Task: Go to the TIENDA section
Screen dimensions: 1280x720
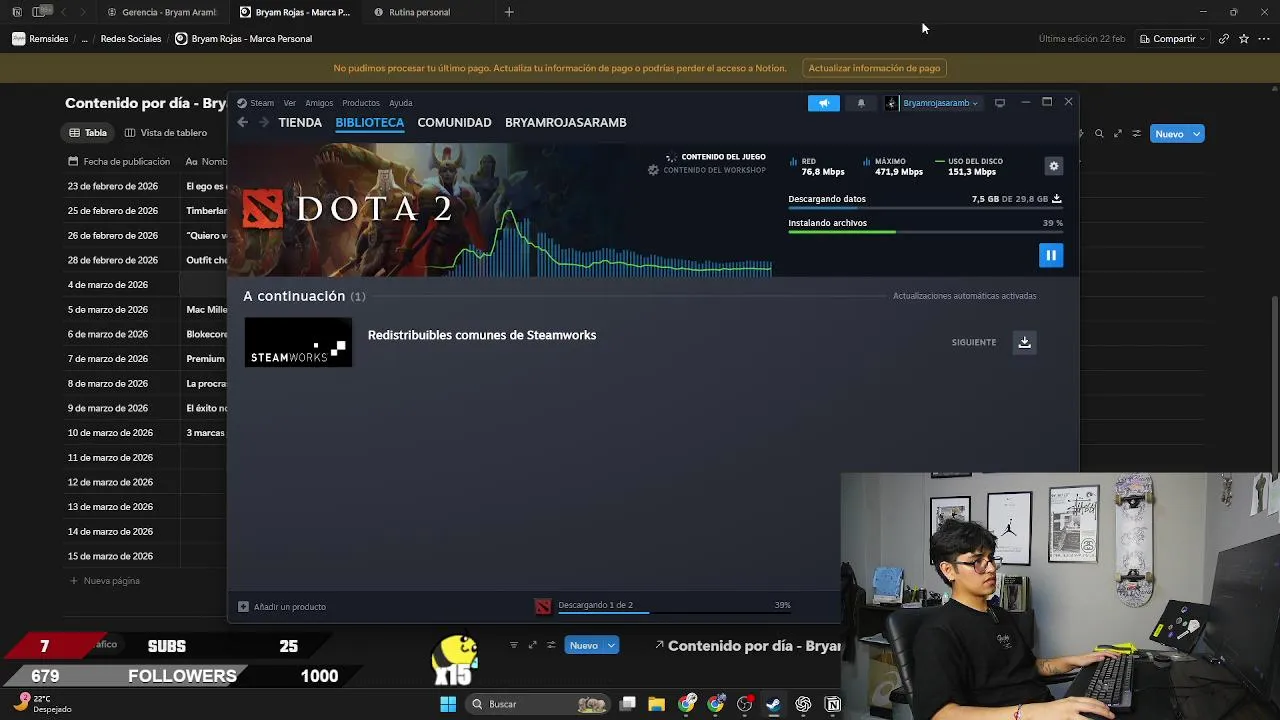Action: (x=300, y=122)
